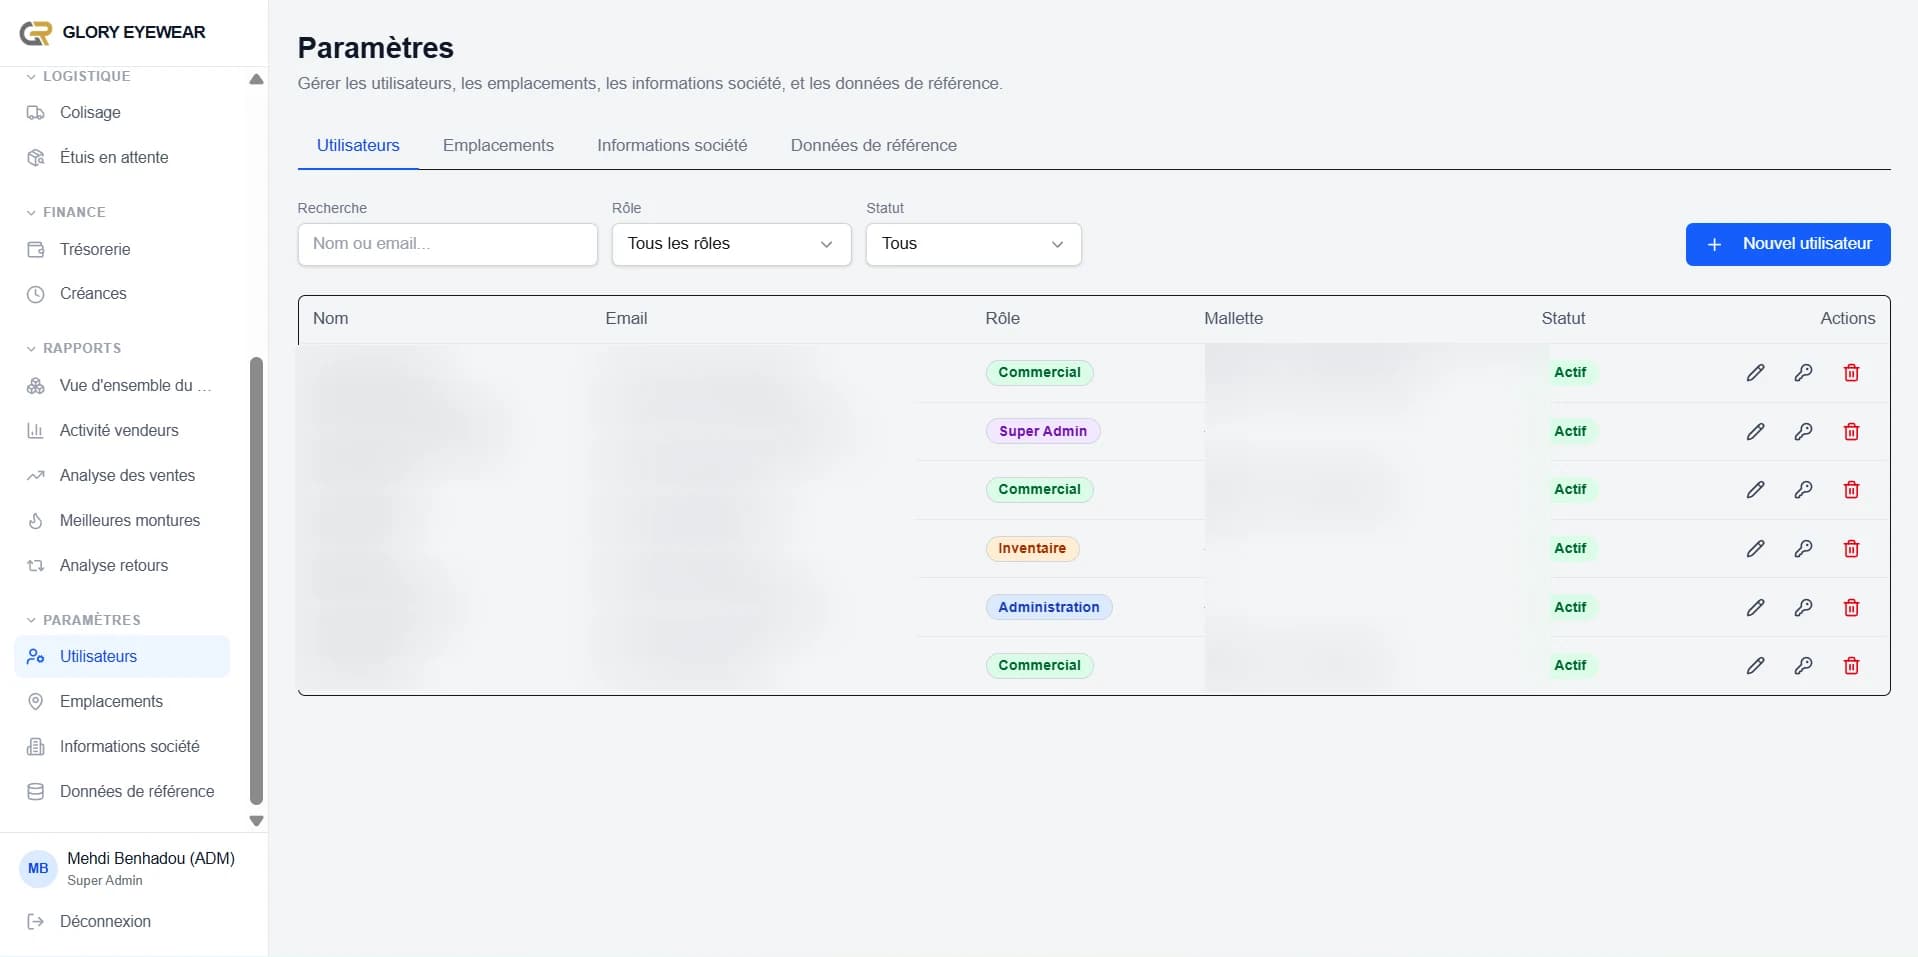Click the Administration role badge
Screen dimensions: 1918x957
(1049, 607)
